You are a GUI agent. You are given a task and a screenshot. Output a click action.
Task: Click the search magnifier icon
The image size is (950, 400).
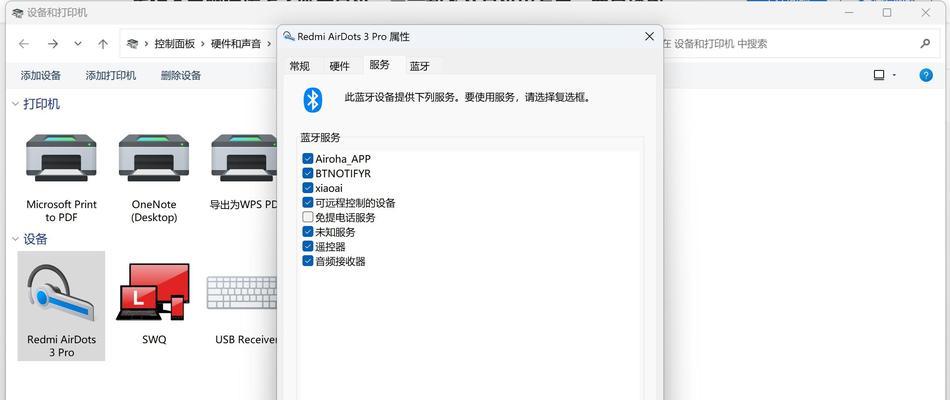click(x=925, y=44)
